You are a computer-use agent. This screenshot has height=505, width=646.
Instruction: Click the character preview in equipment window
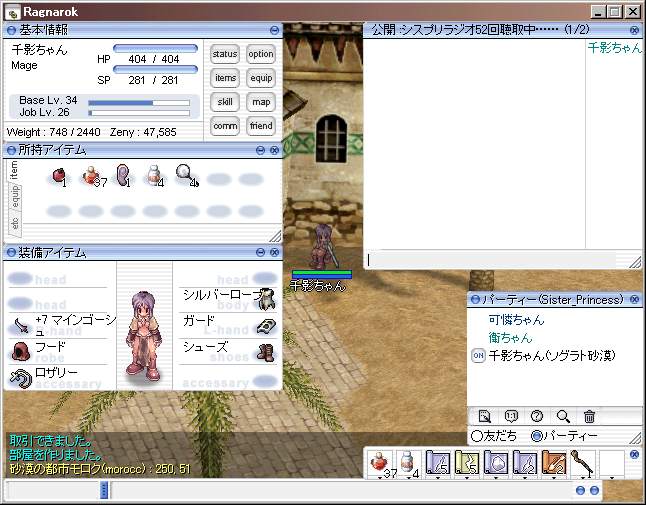[x=144, y=336]
